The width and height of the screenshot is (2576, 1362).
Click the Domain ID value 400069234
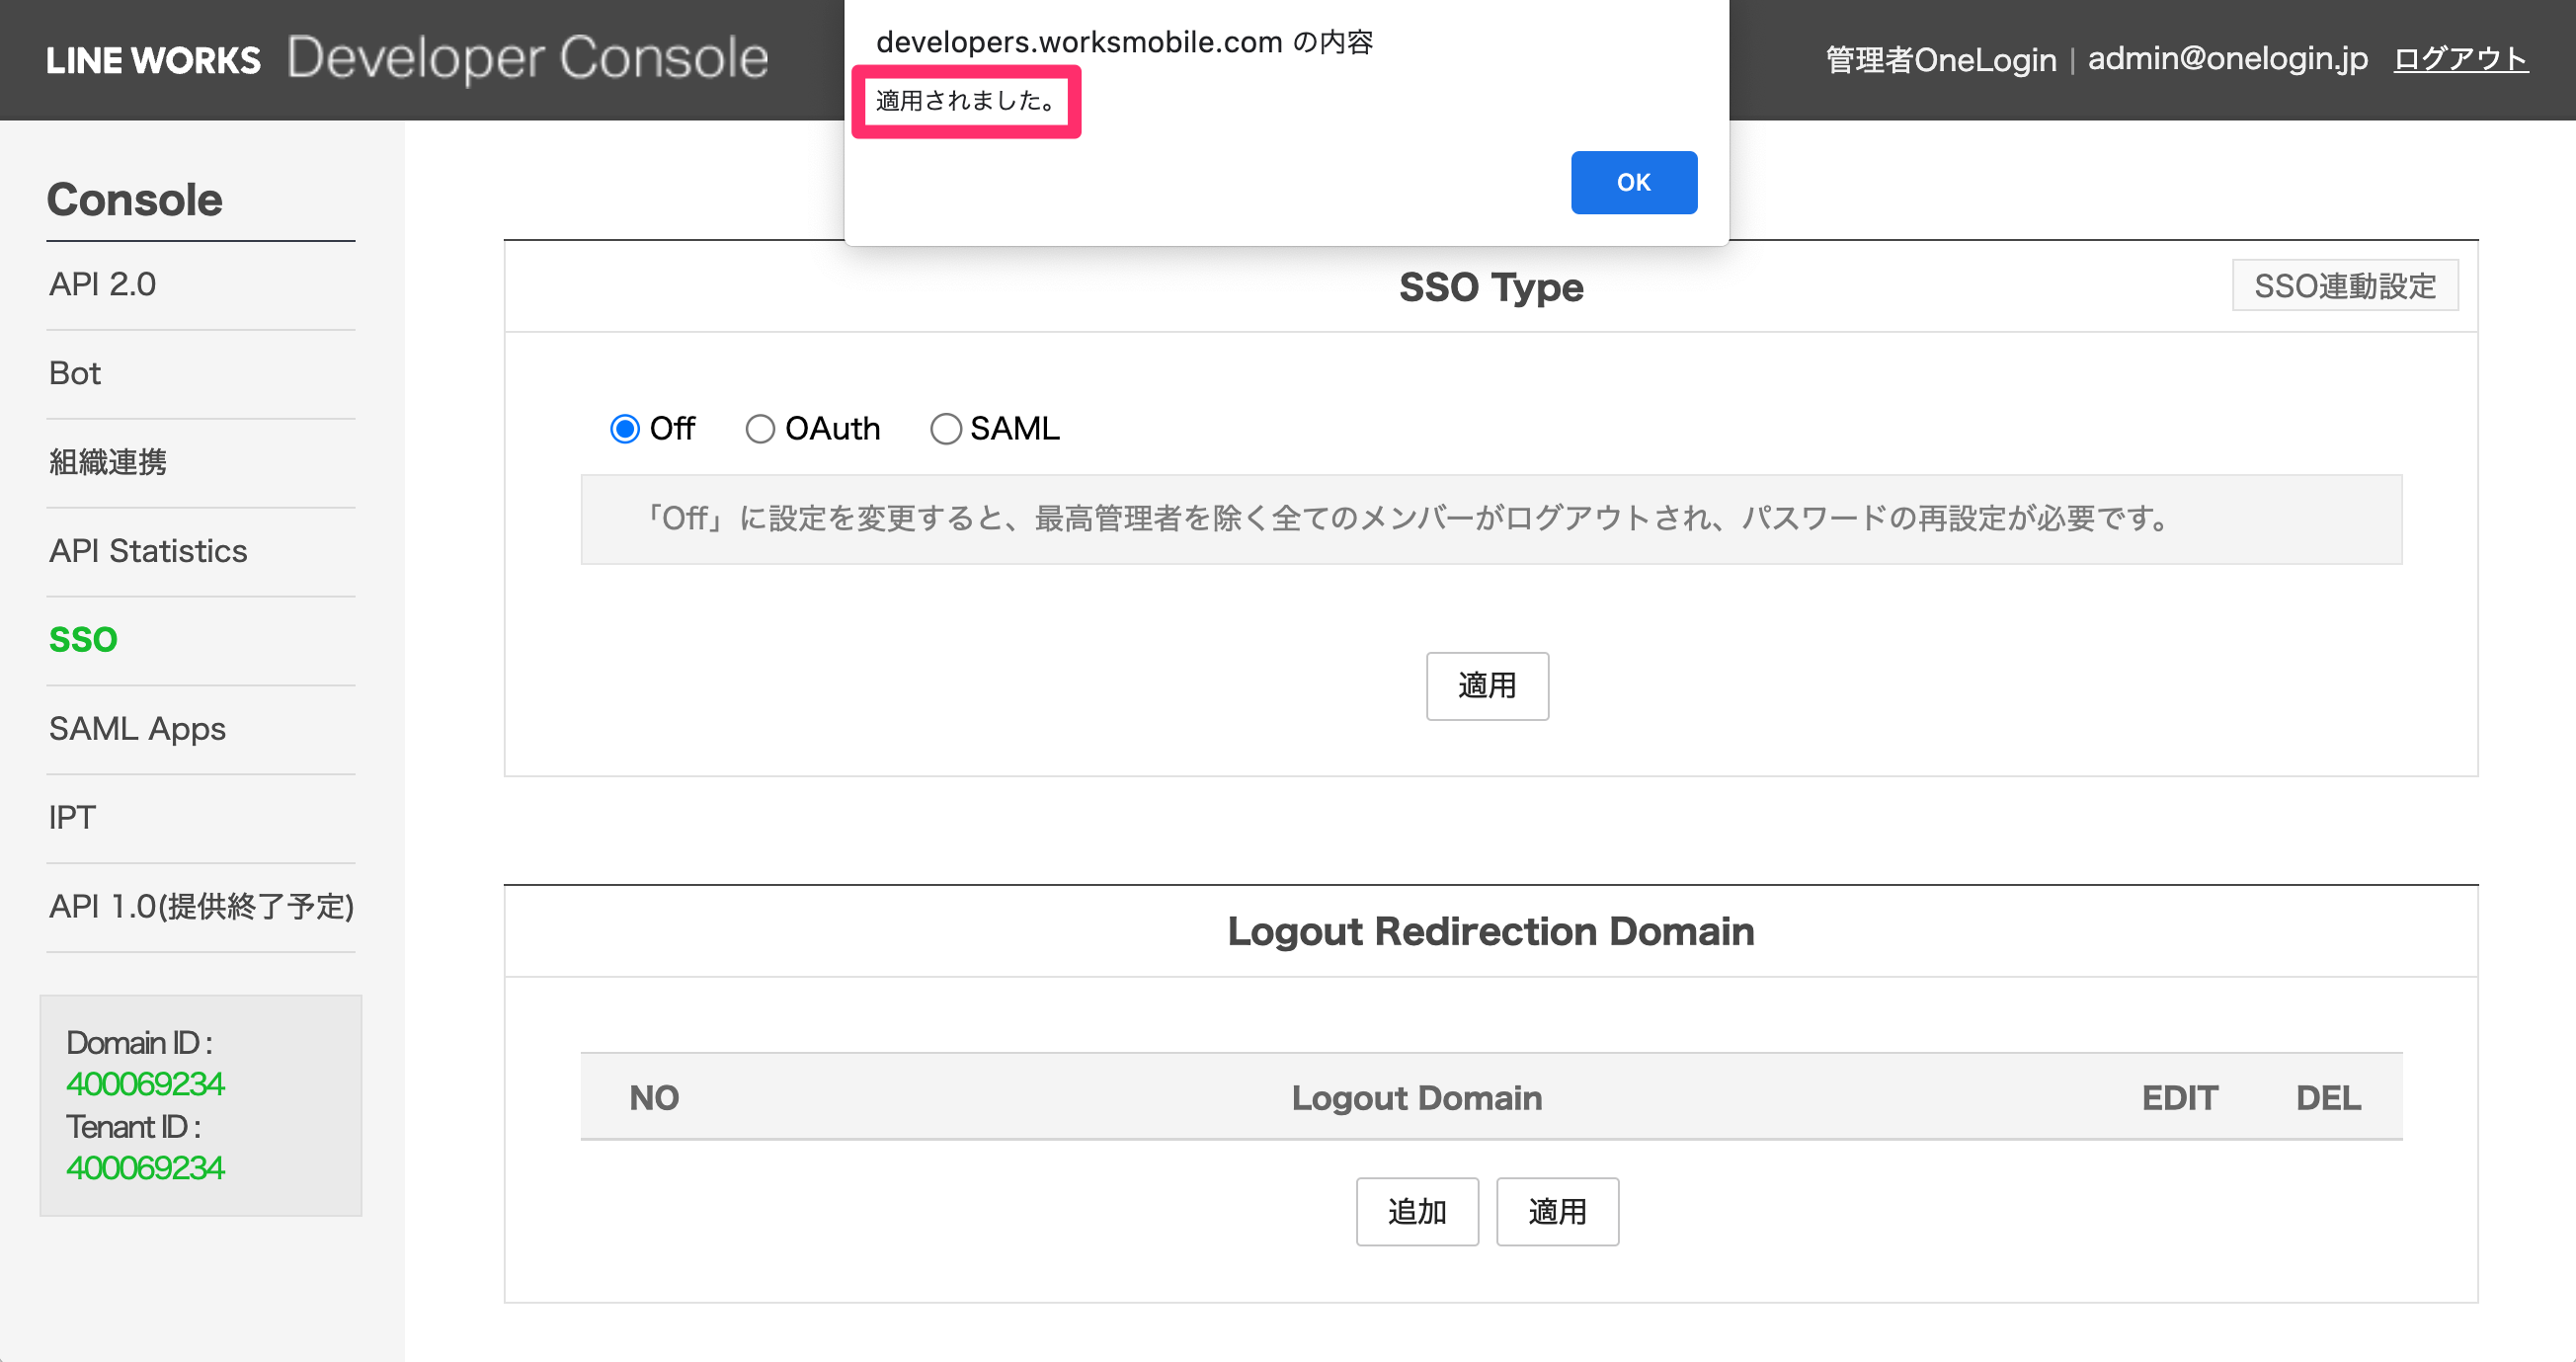pos(146,1084)
